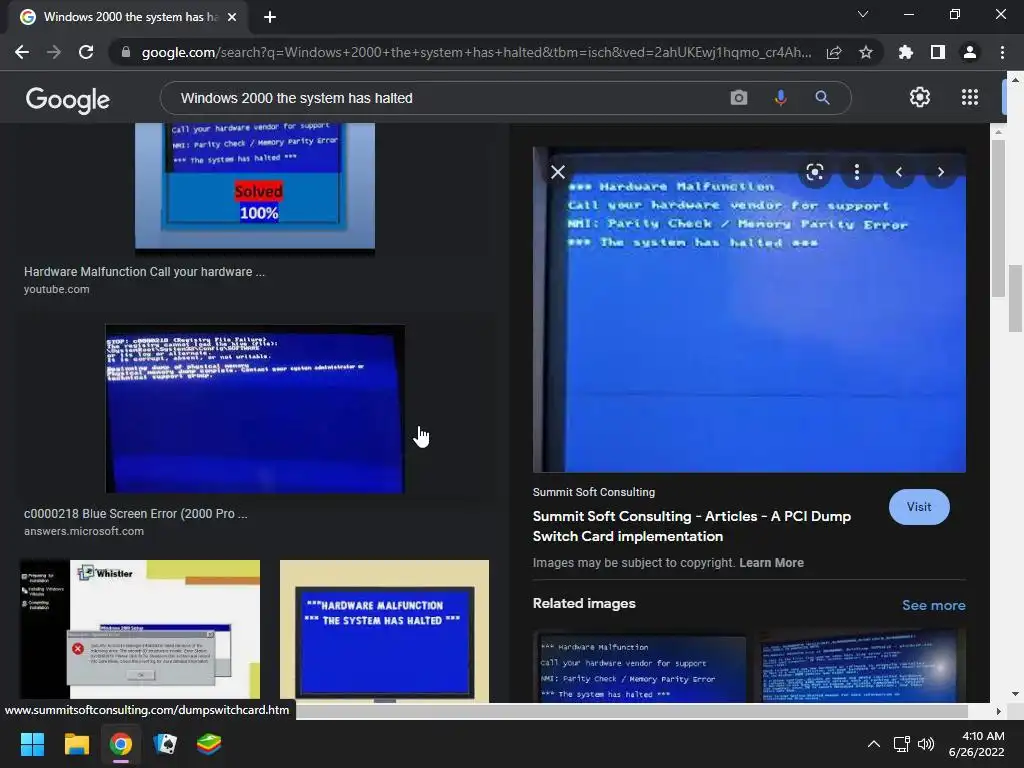Show hidden system tray icons
This screenshot has height=768, width=1024.
[873, 744]
